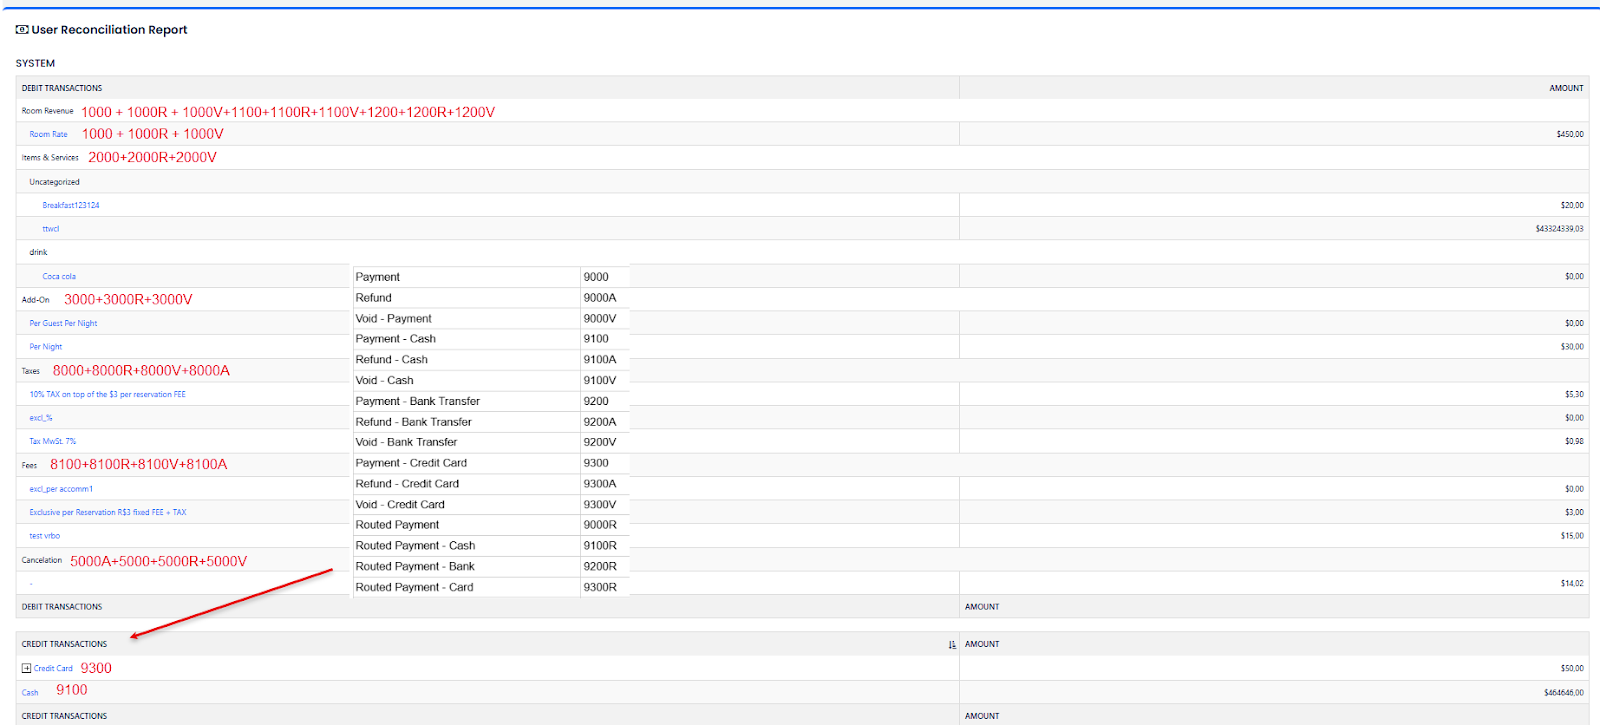Image resolution: width=1600 pixels, height=725 pixels.
Task: Click the report icon beside User Reconciliation Report
Action: (22, 30)
